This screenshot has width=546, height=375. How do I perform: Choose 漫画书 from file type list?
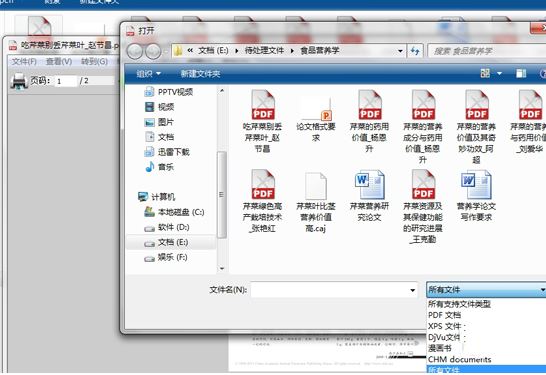[440, 348]
